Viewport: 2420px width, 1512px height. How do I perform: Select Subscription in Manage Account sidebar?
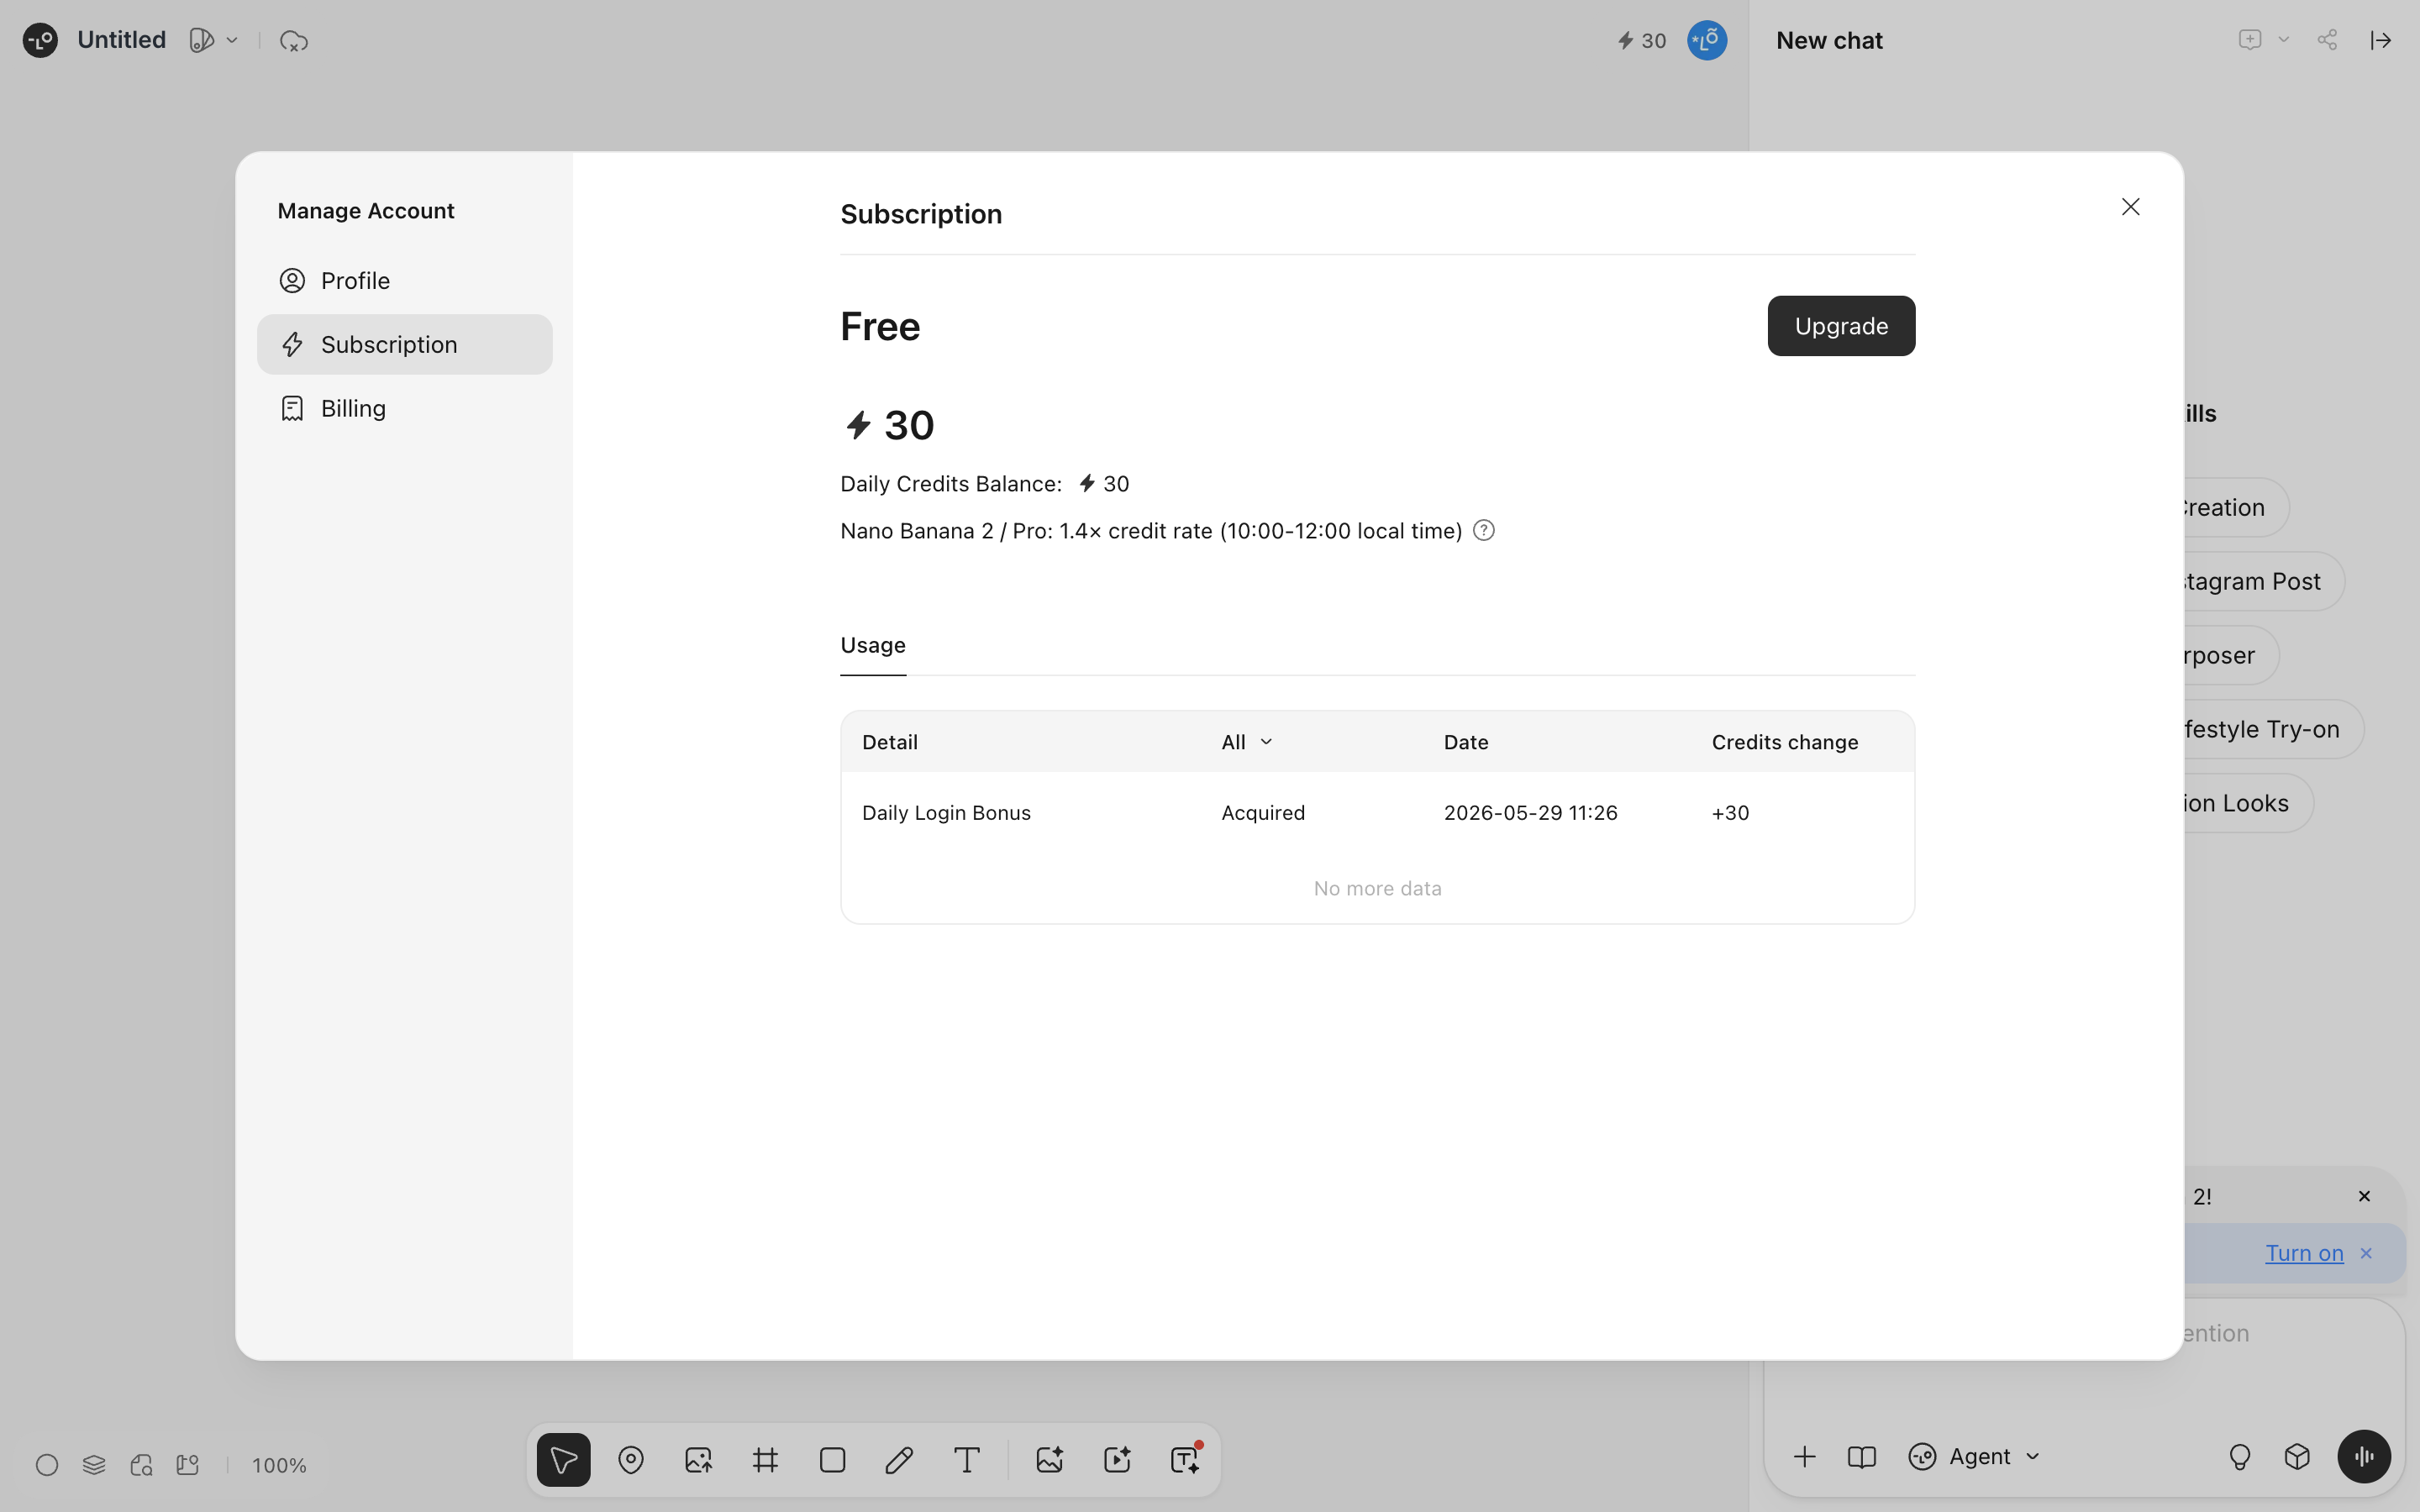(x=404, y=345)
